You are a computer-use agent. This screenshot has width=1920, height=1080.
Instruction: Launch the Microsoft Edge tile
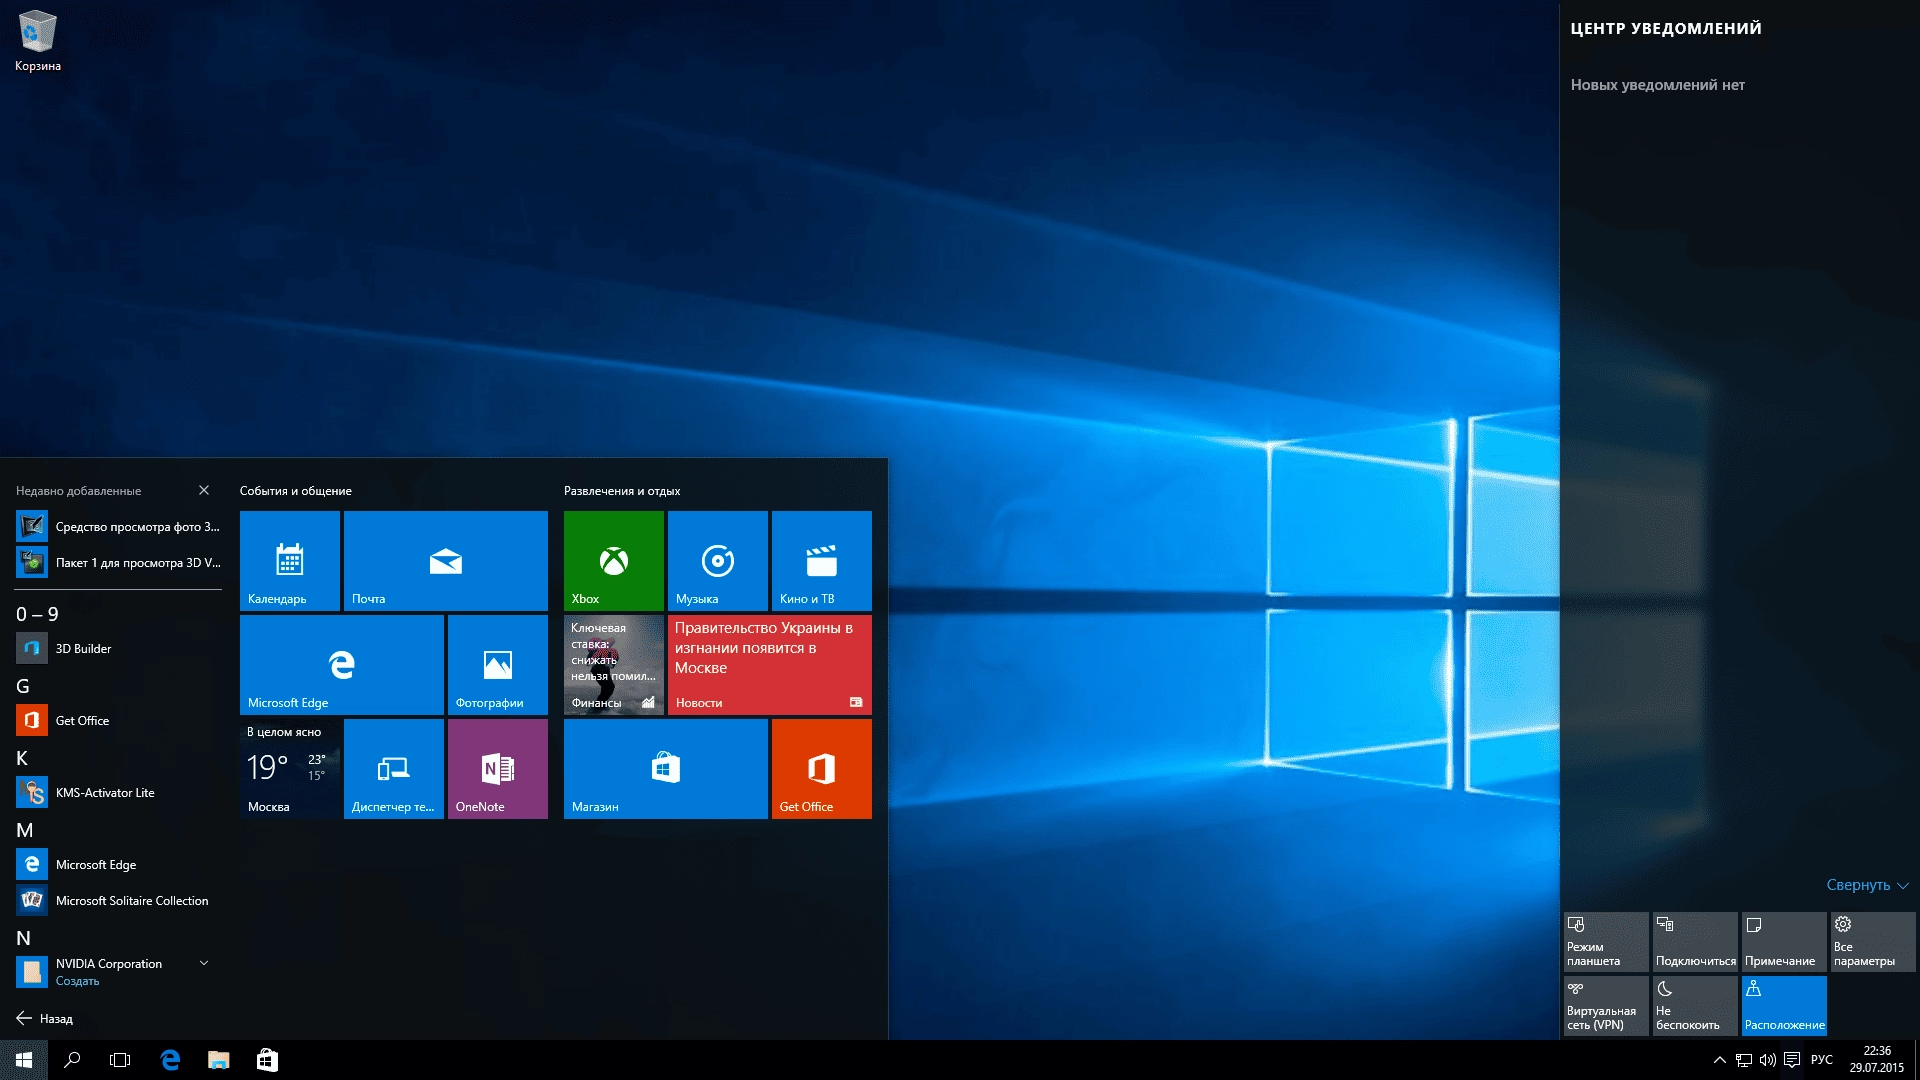(342, 665)
